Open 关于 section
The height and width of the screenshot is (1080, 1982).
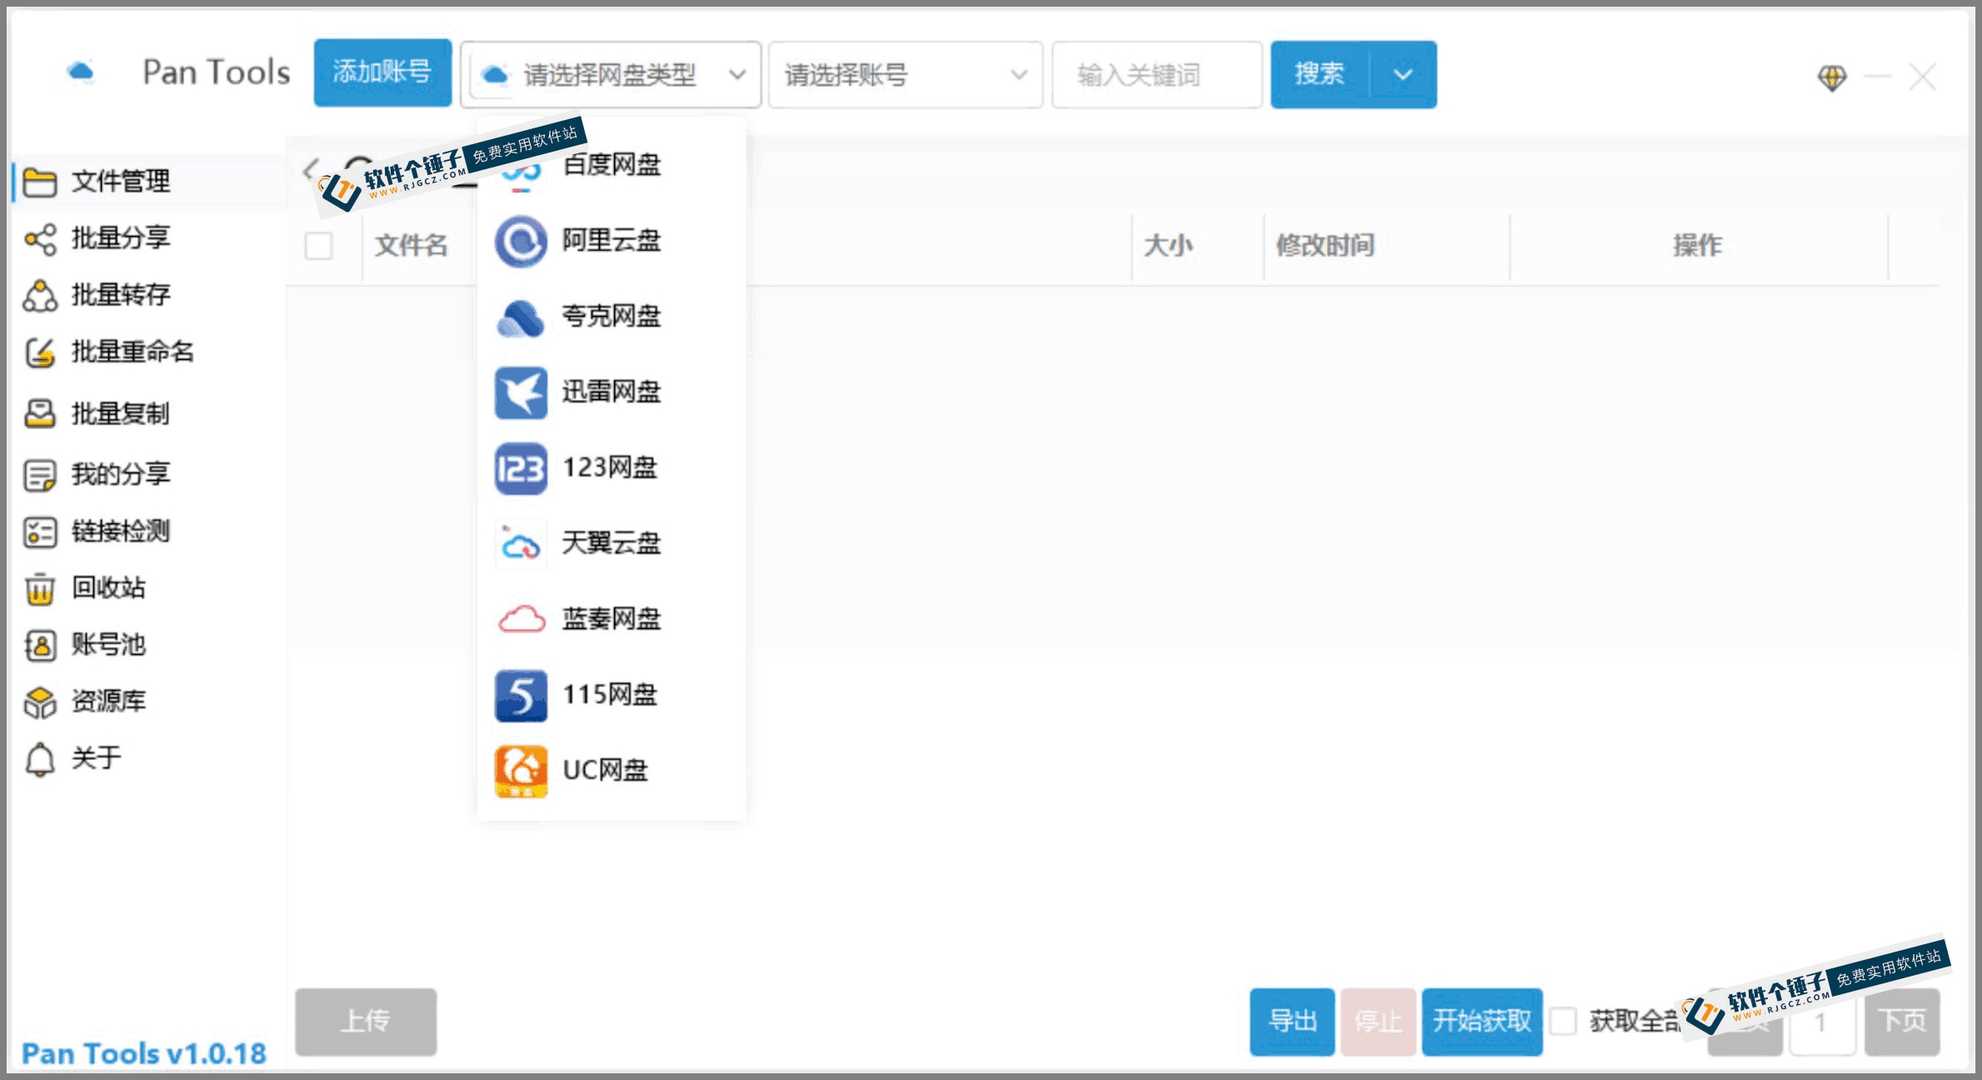point(150,760)
